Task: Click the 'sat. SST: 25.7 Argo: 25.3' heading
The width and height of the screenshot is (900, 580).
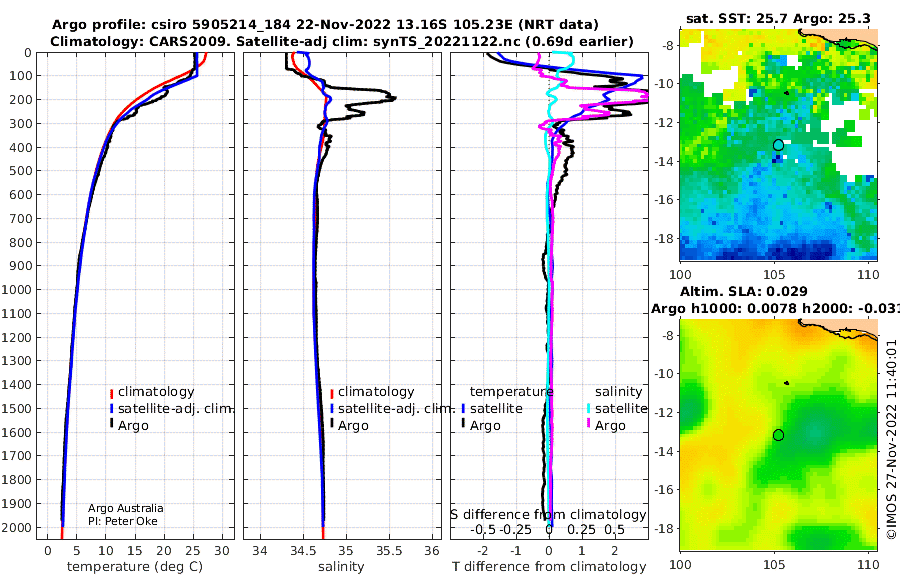Action: point(778,18)
